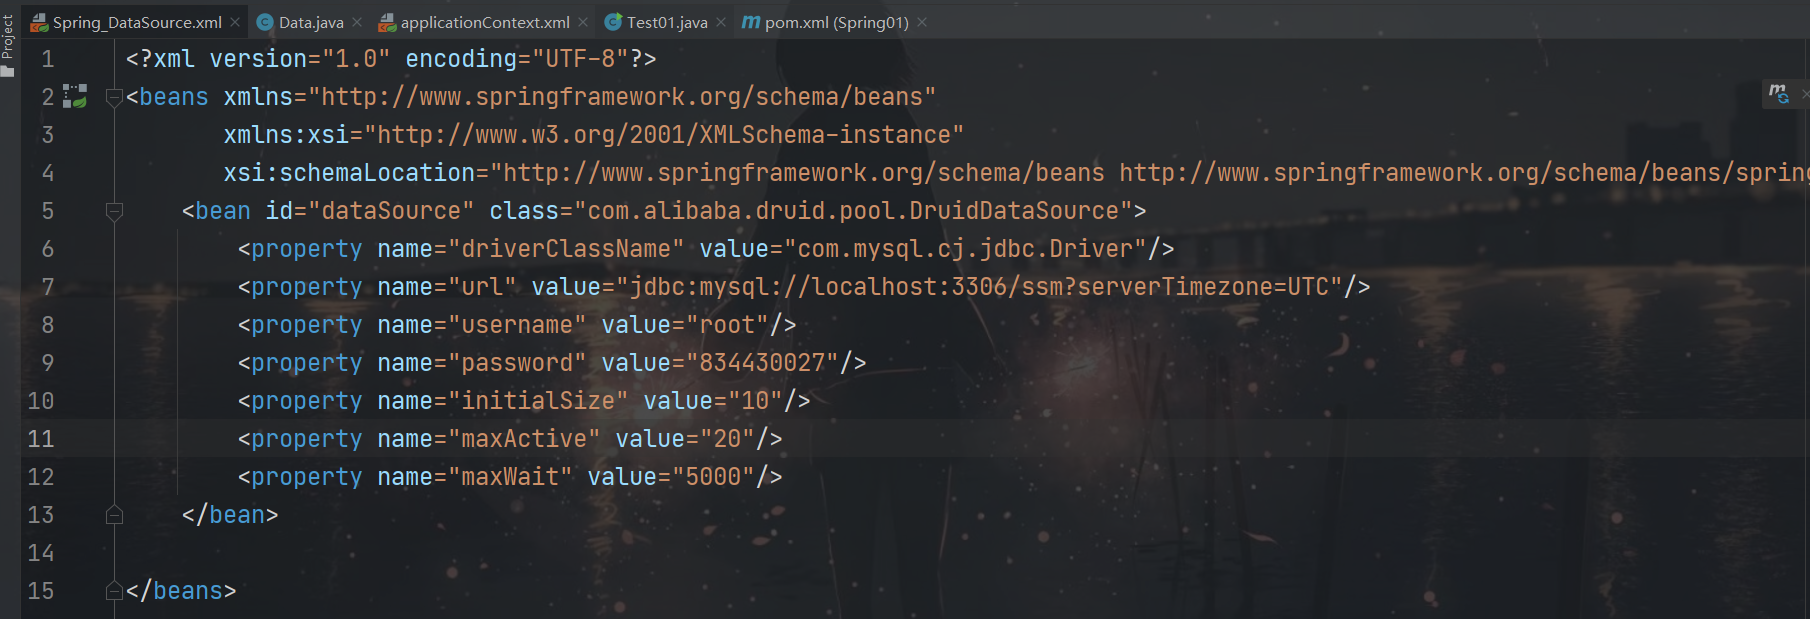Toggle the fold marker at closing bean tag
The image size is (1810, 619).
(114, 515)
